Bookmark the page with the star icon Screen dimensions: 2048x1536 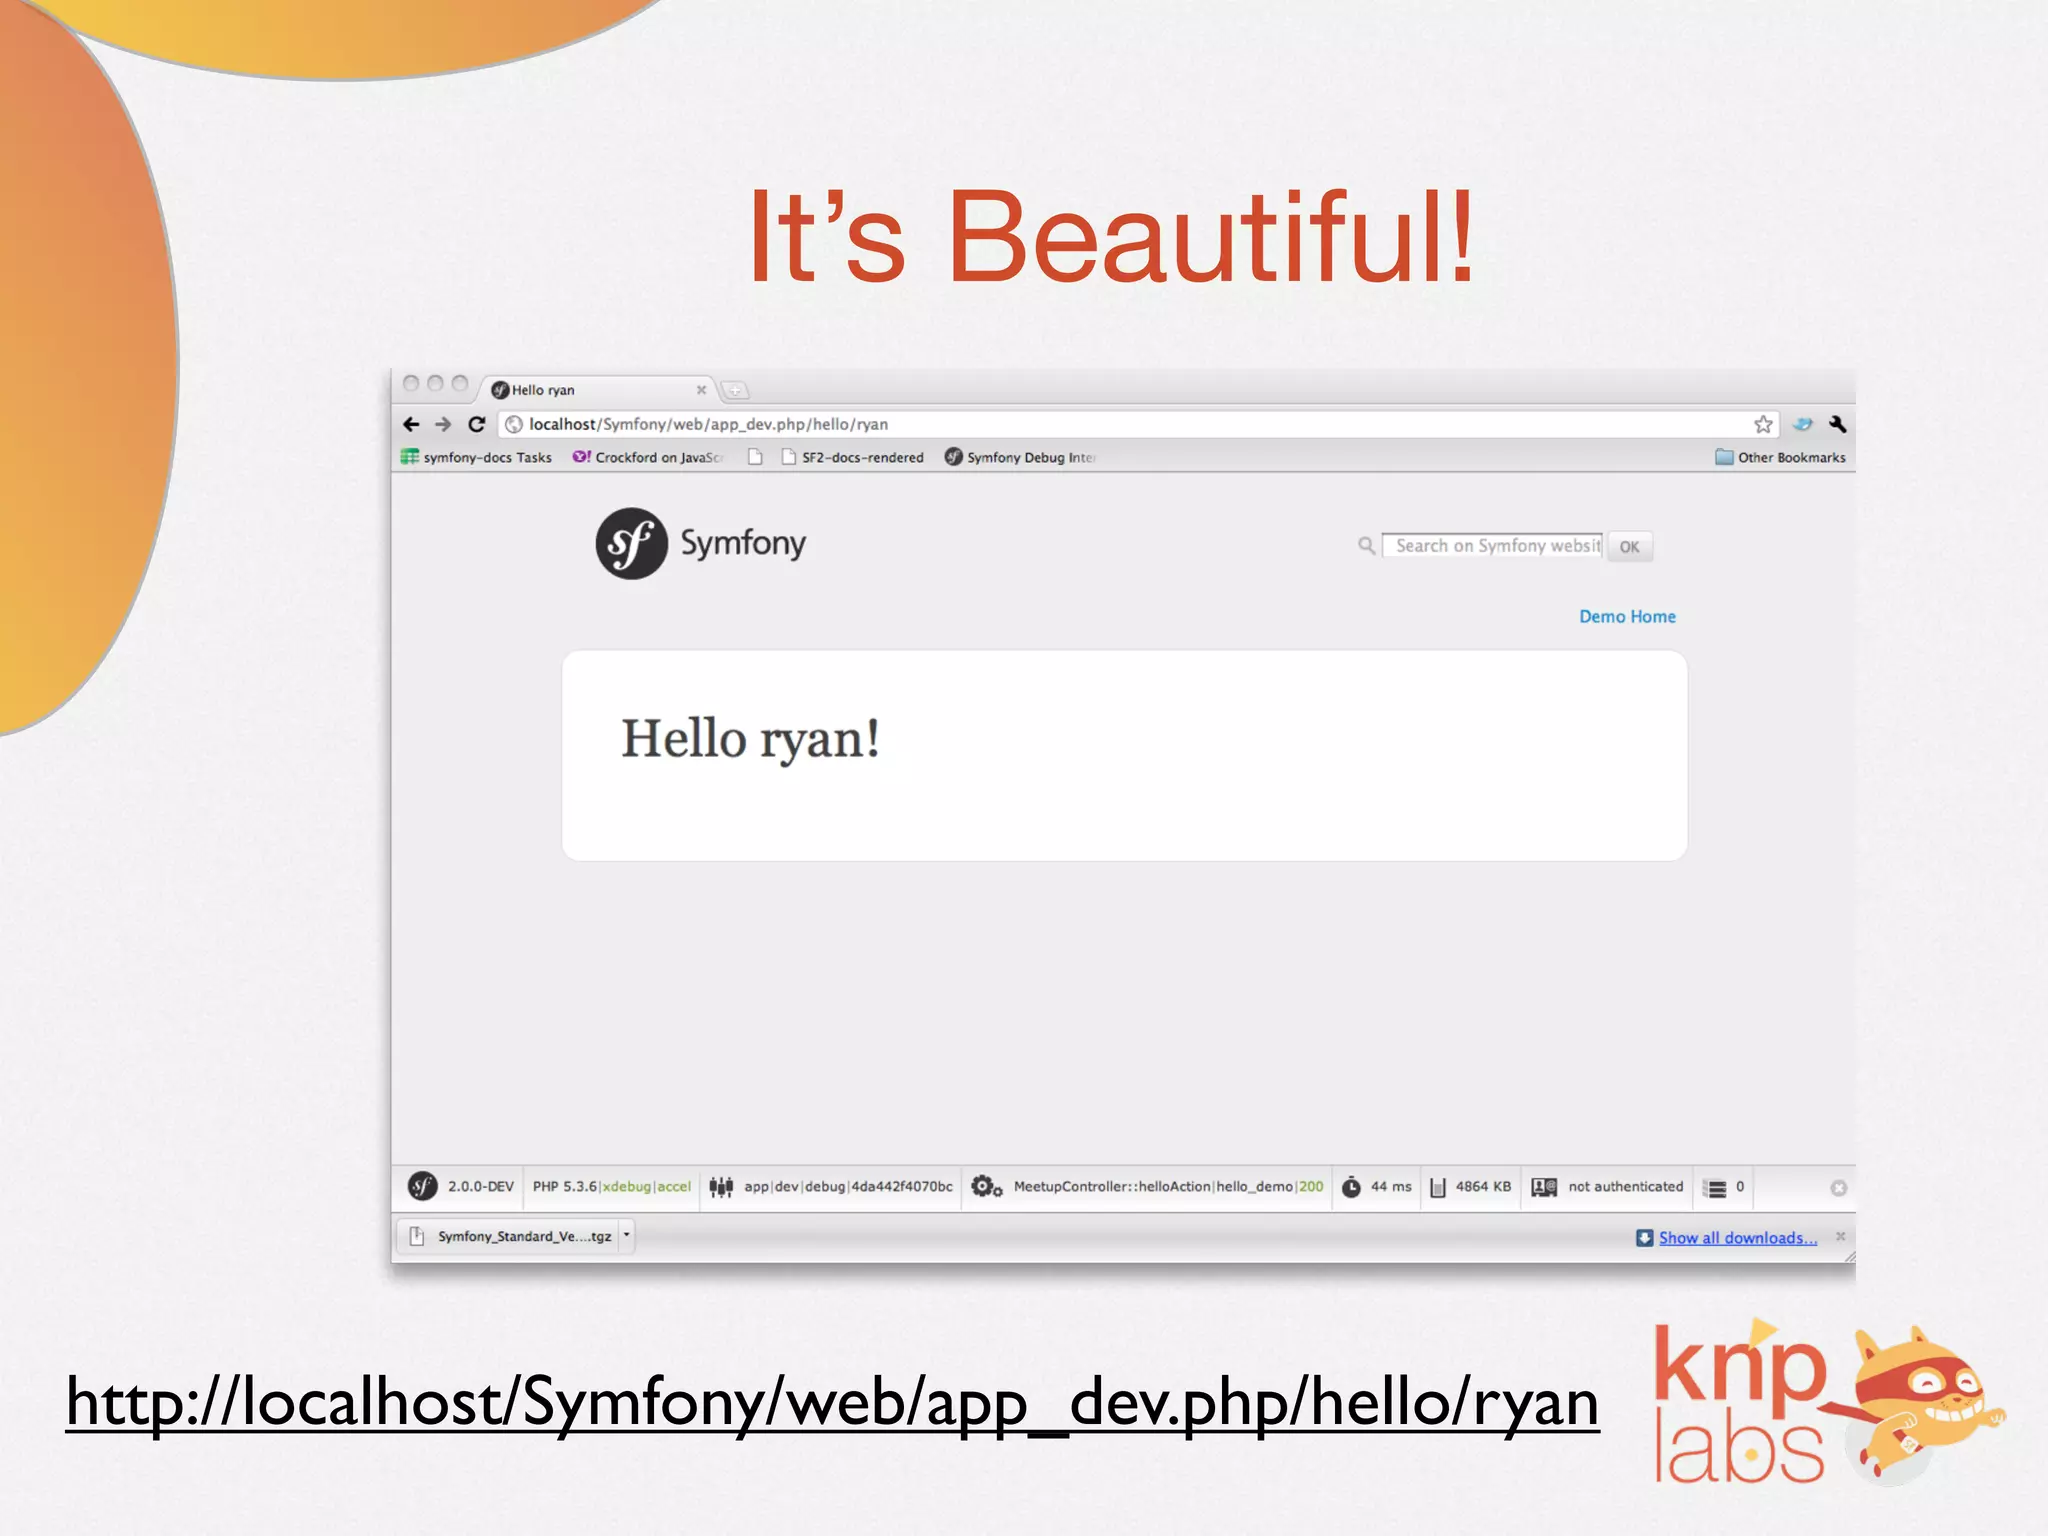click(x=1763, y=424)
